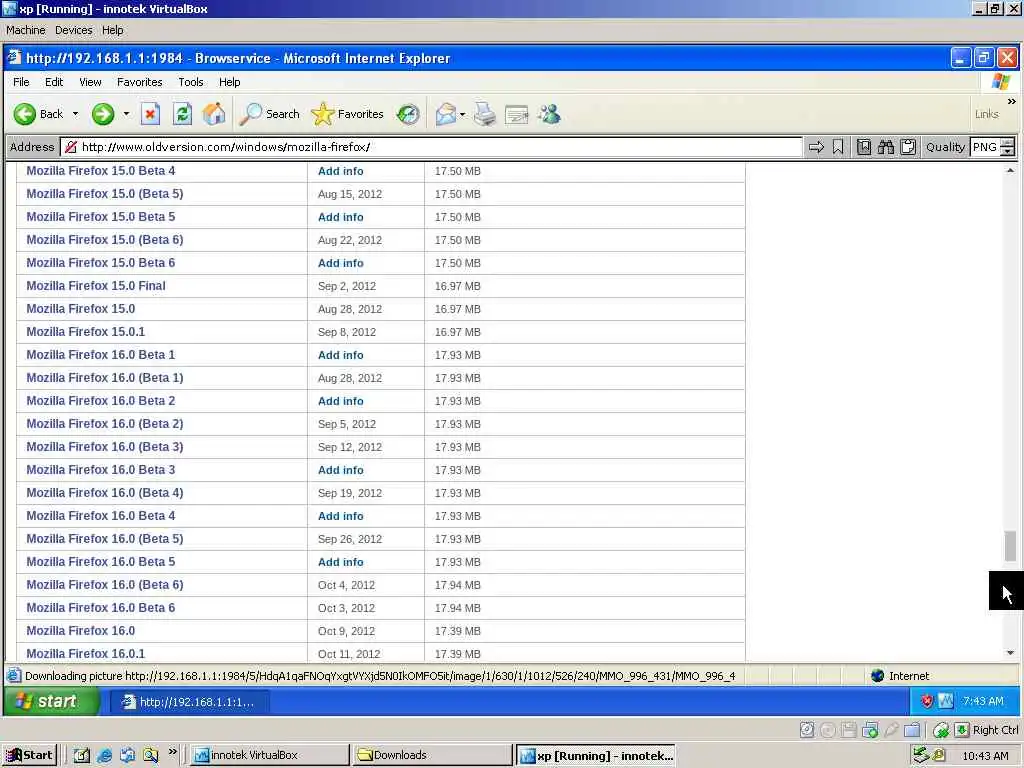Viewport: 1024px width, 768px height.
Task: Click the clipboard icon before Quality
Action: click(908, 147)
